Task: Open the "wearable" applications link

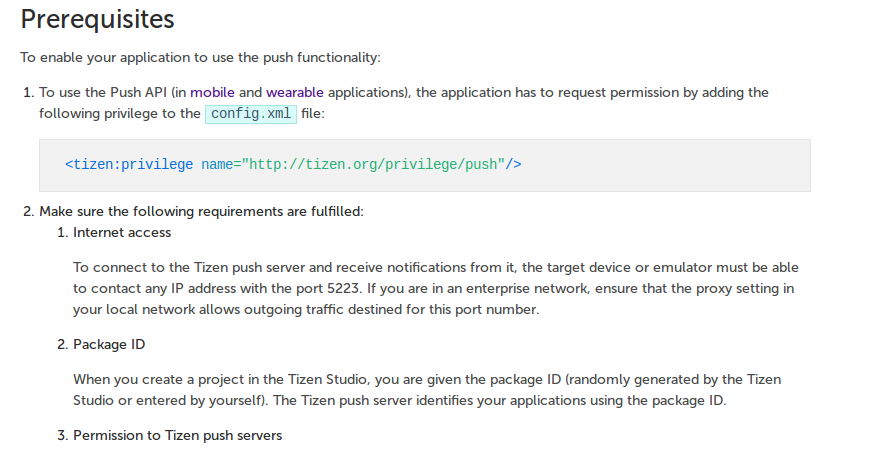Action: click(x=295, y=93)
